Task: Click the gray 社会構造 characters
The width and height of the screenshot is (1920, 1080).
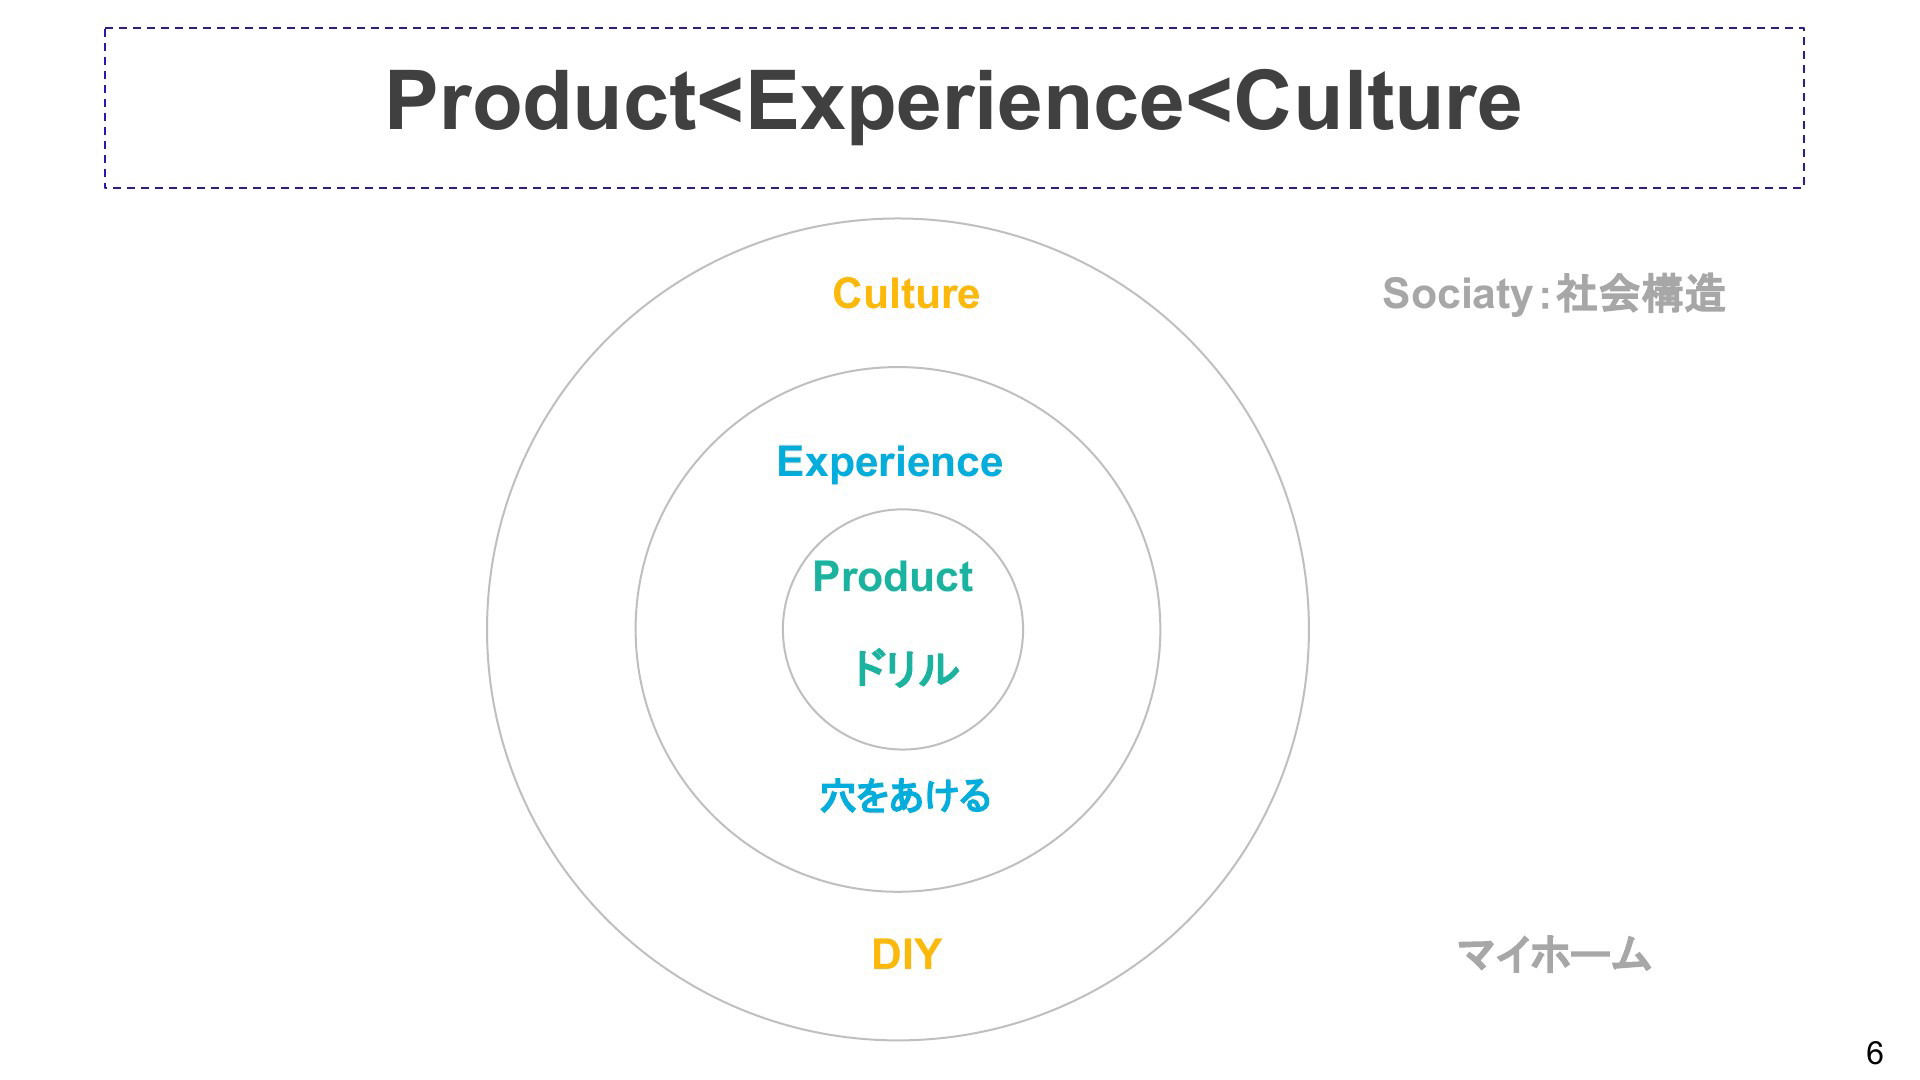Action: [x=1641, y=294]
